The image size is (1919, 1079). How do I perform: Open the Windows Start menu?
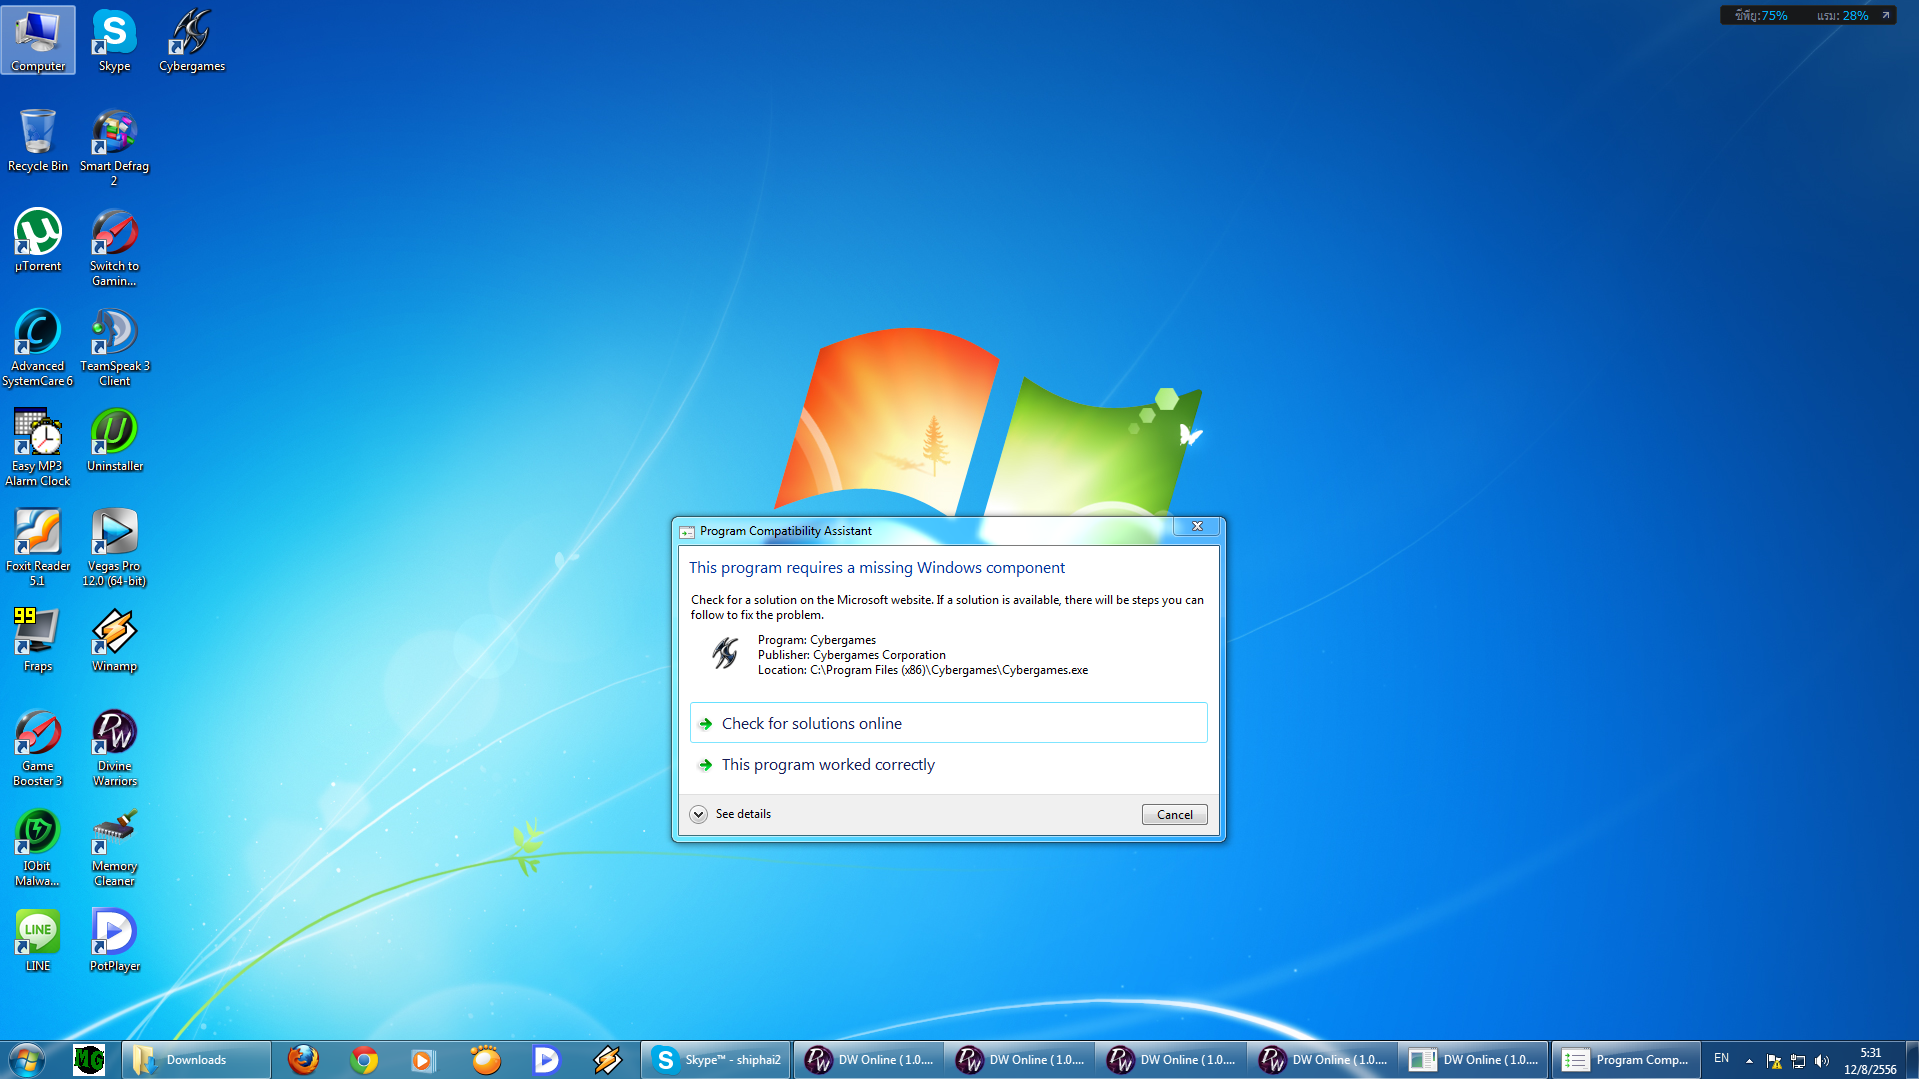click(27, 1059)
